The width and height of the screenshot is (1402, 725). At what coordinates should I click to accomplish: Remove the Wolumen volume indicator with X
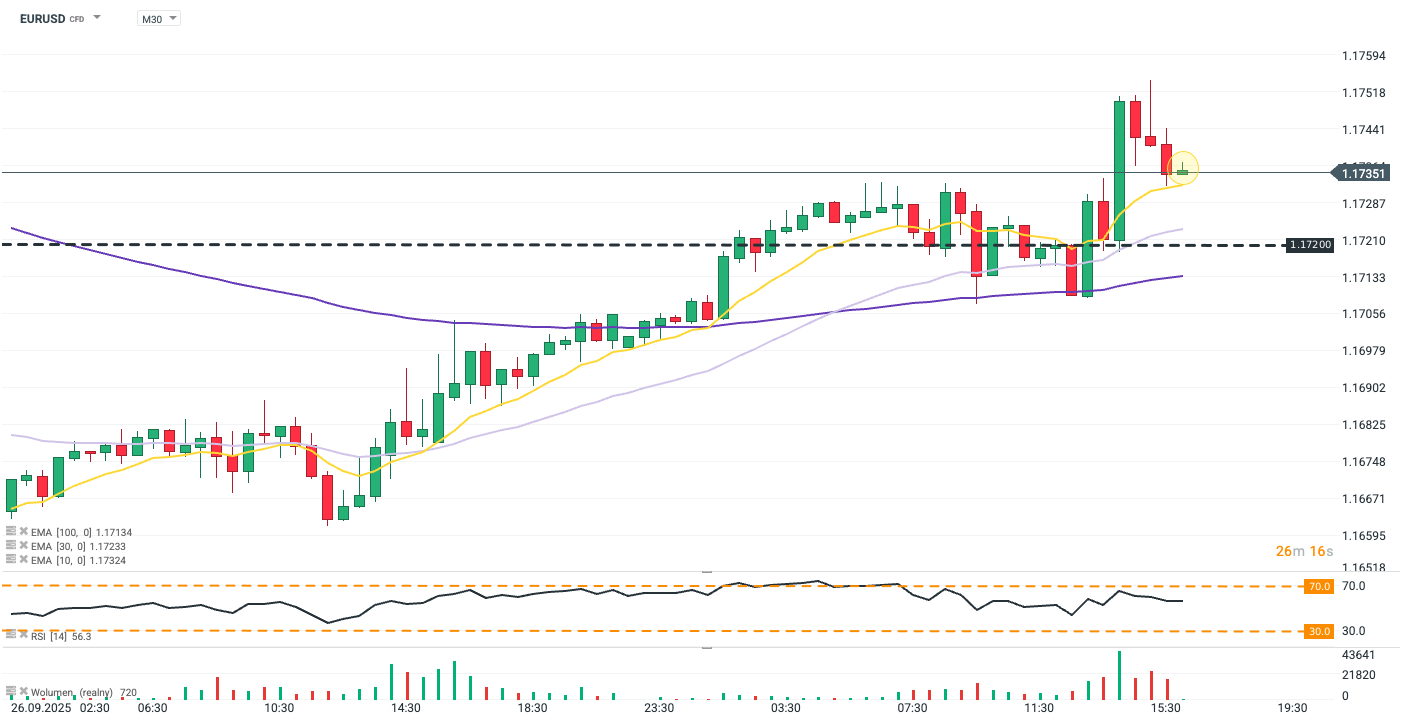point(22,691)
